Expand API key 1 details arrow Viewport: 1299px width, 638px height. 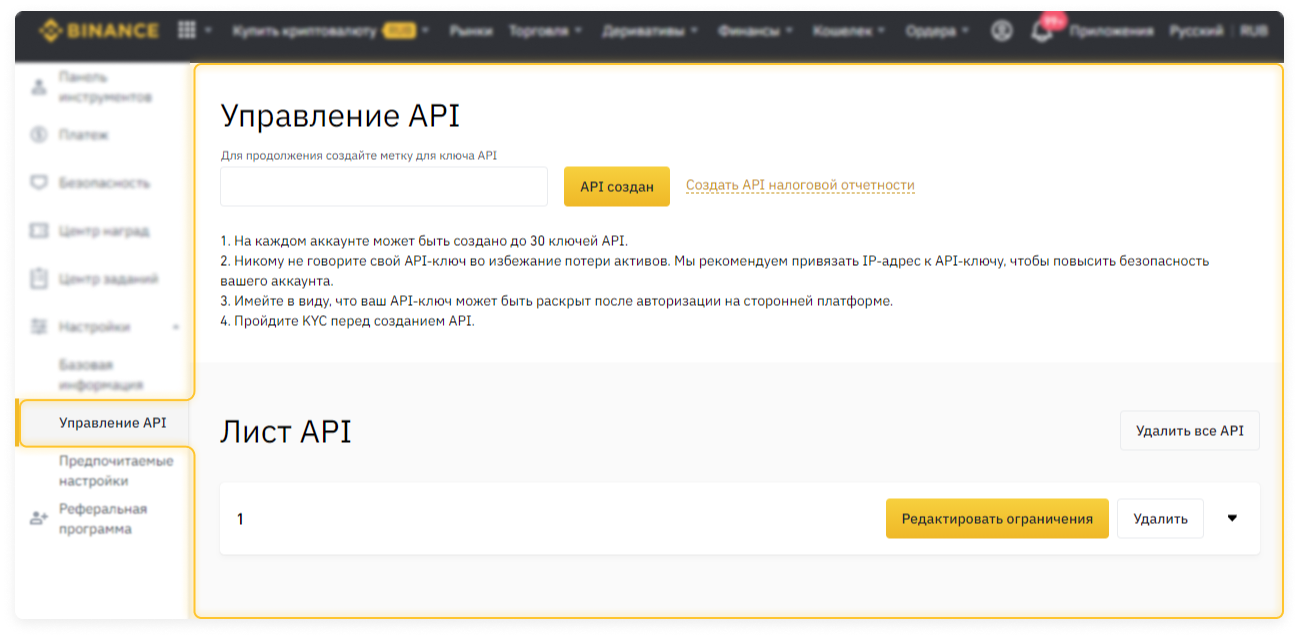coord(1232,518)
